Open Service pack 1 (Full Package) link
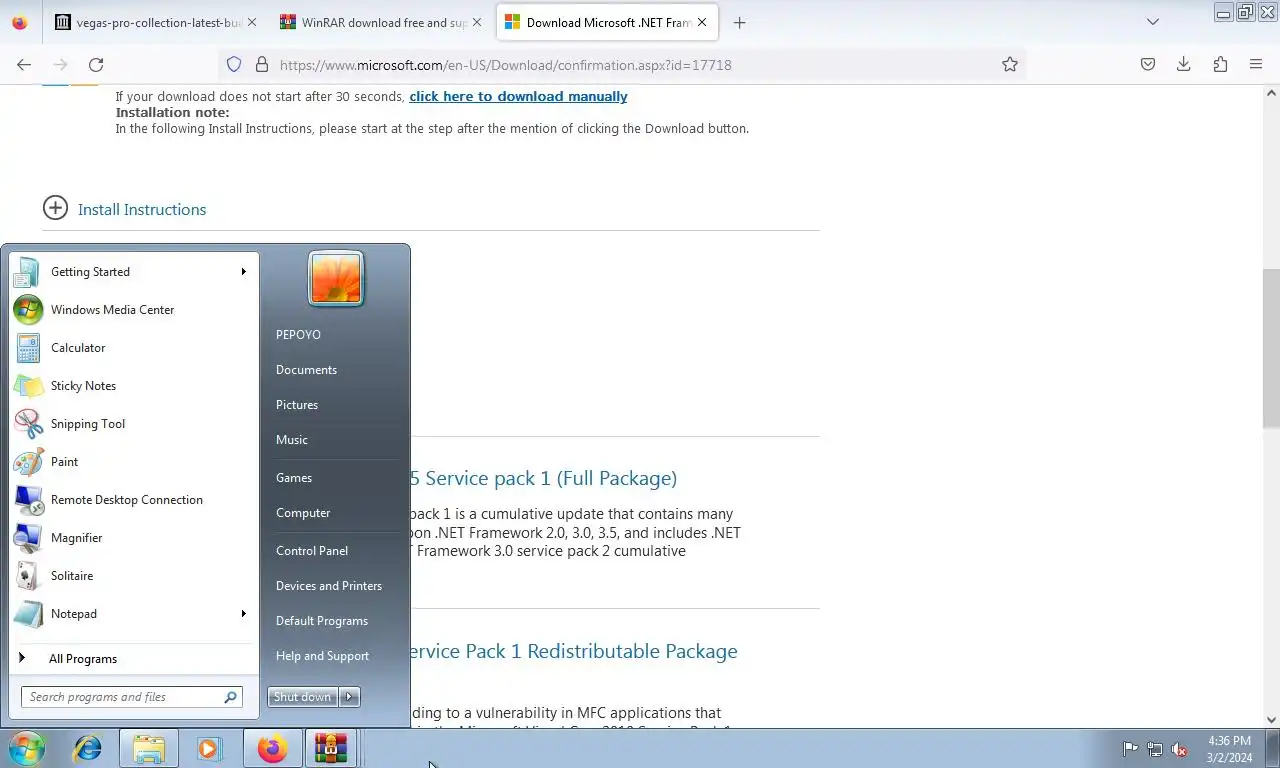Image resolution: width=1280 pixels, height=768 pixels. pyautogui.click(x=543, y=478)
